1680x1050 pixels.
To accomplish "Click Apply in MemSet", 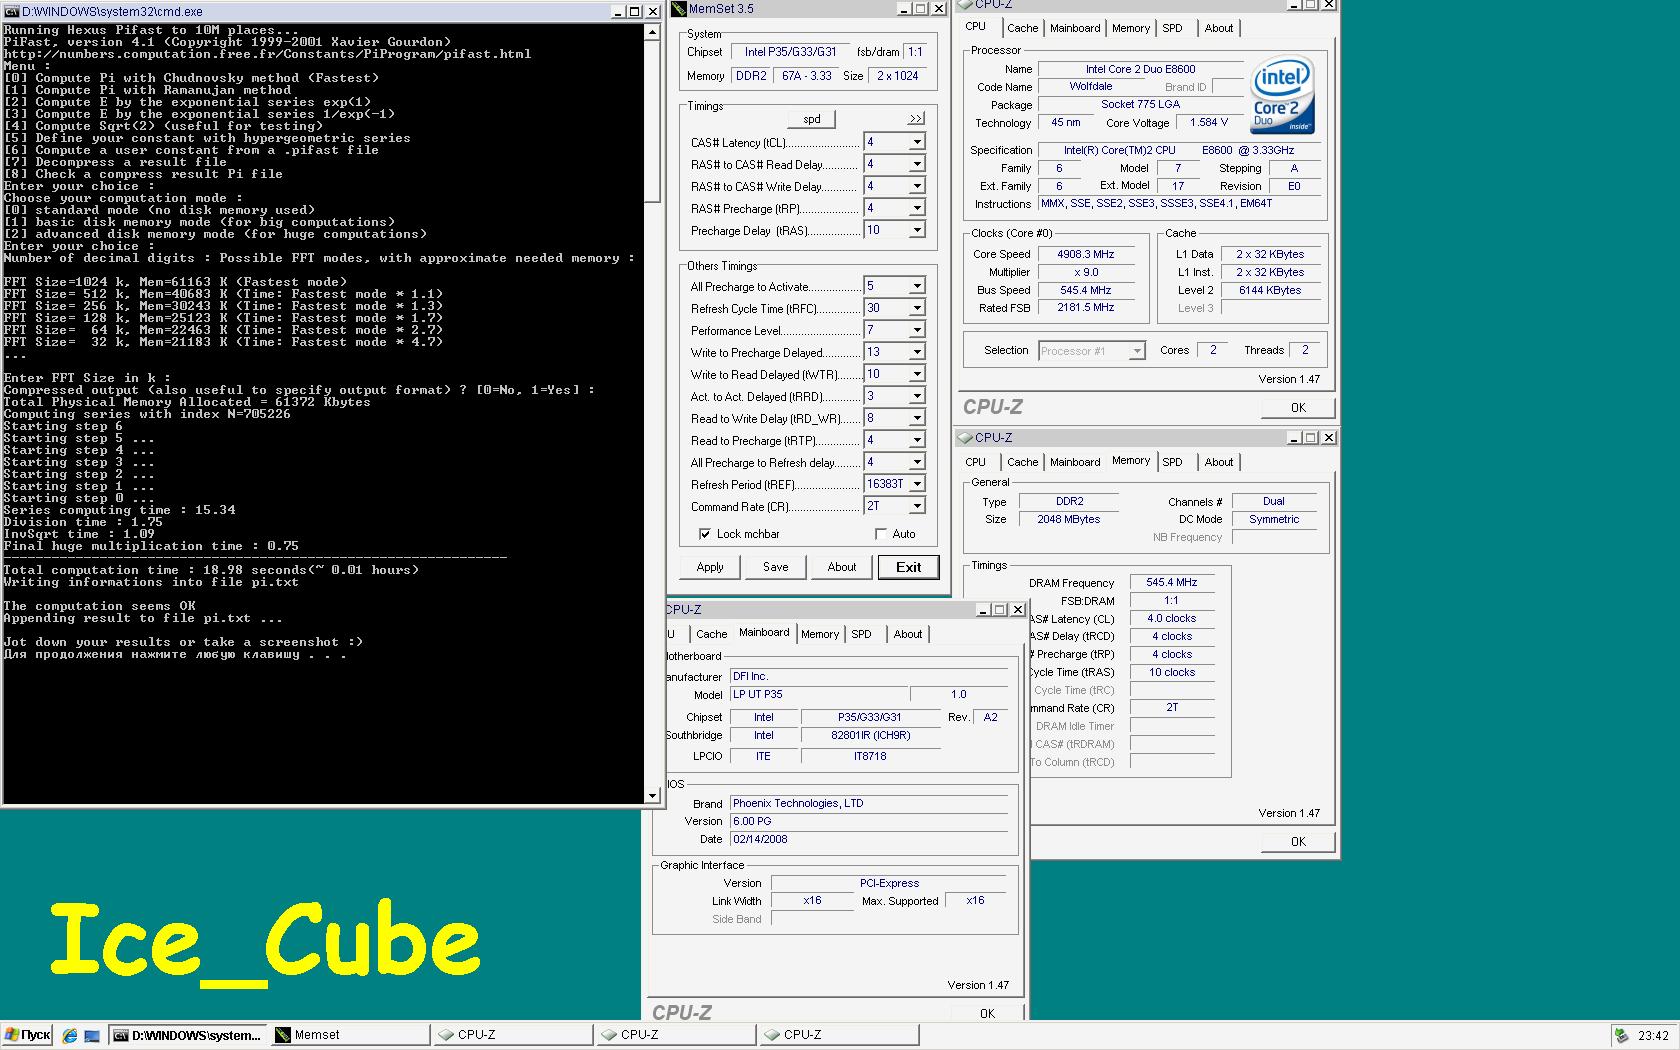I will [710, 567].
